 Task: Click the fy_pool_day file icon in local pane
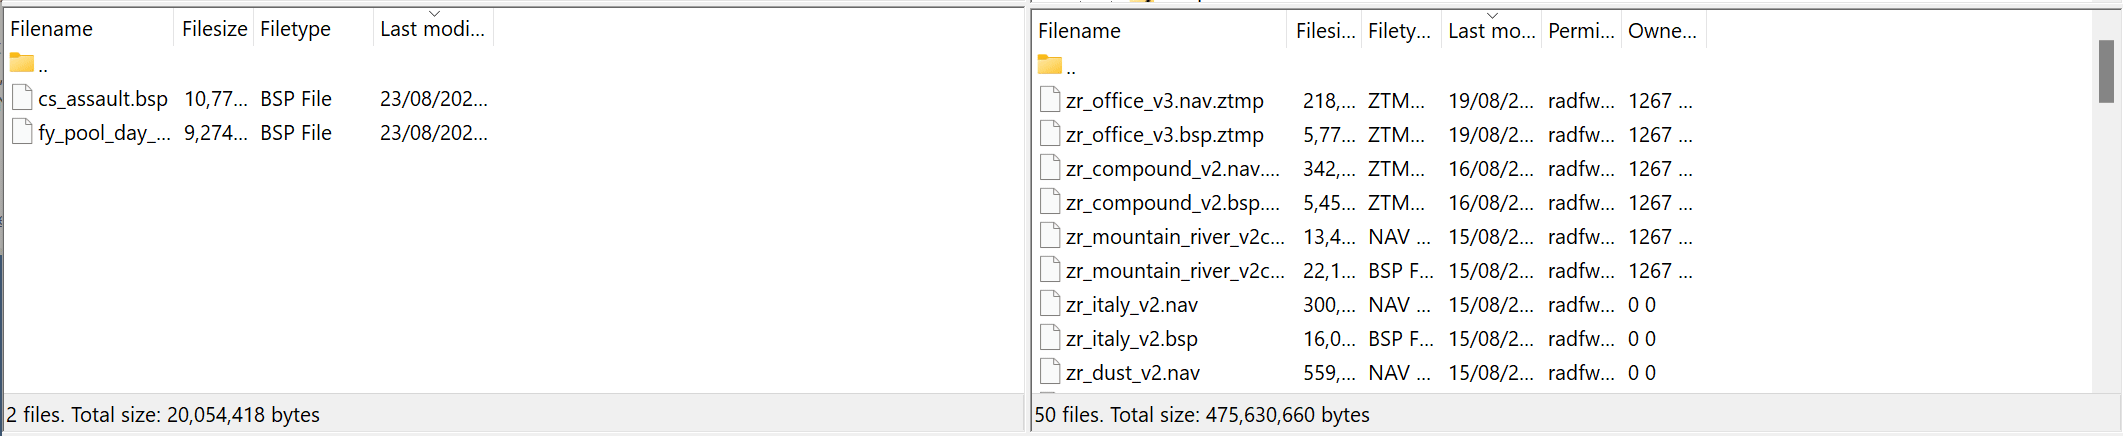22,132
